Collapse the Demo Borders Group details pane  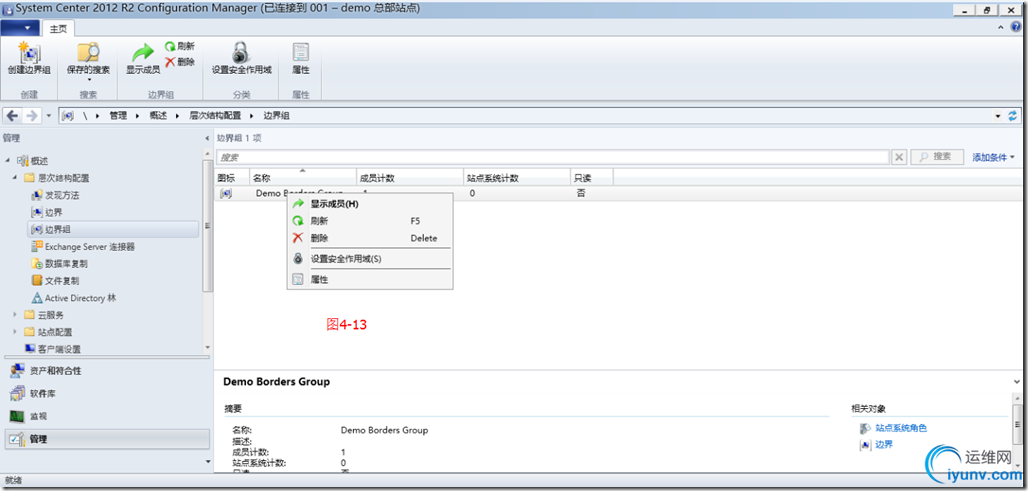(1016, 381)
